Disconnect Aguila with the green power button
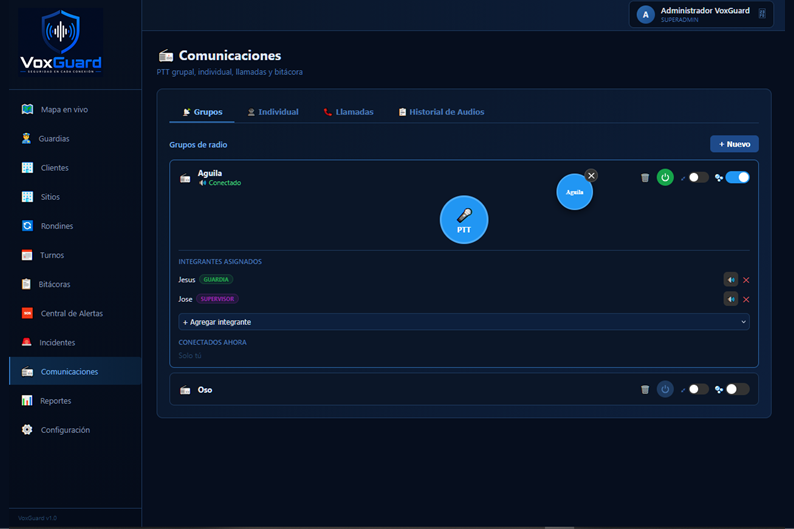This screenshot has width=794, height=529. click(665, 177)
